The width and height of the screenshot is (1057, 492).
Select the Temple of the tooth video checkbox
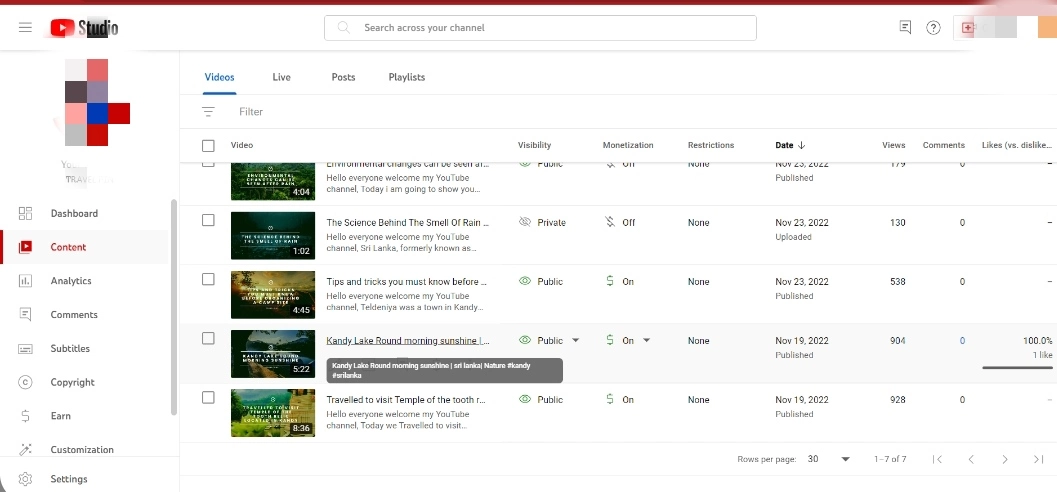[208, 398]
